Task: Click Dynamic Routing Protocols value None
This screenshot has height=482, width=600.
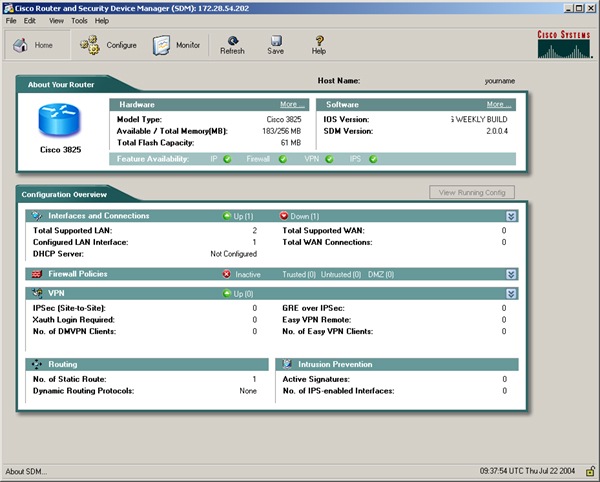Action: (x=248, y=391)
